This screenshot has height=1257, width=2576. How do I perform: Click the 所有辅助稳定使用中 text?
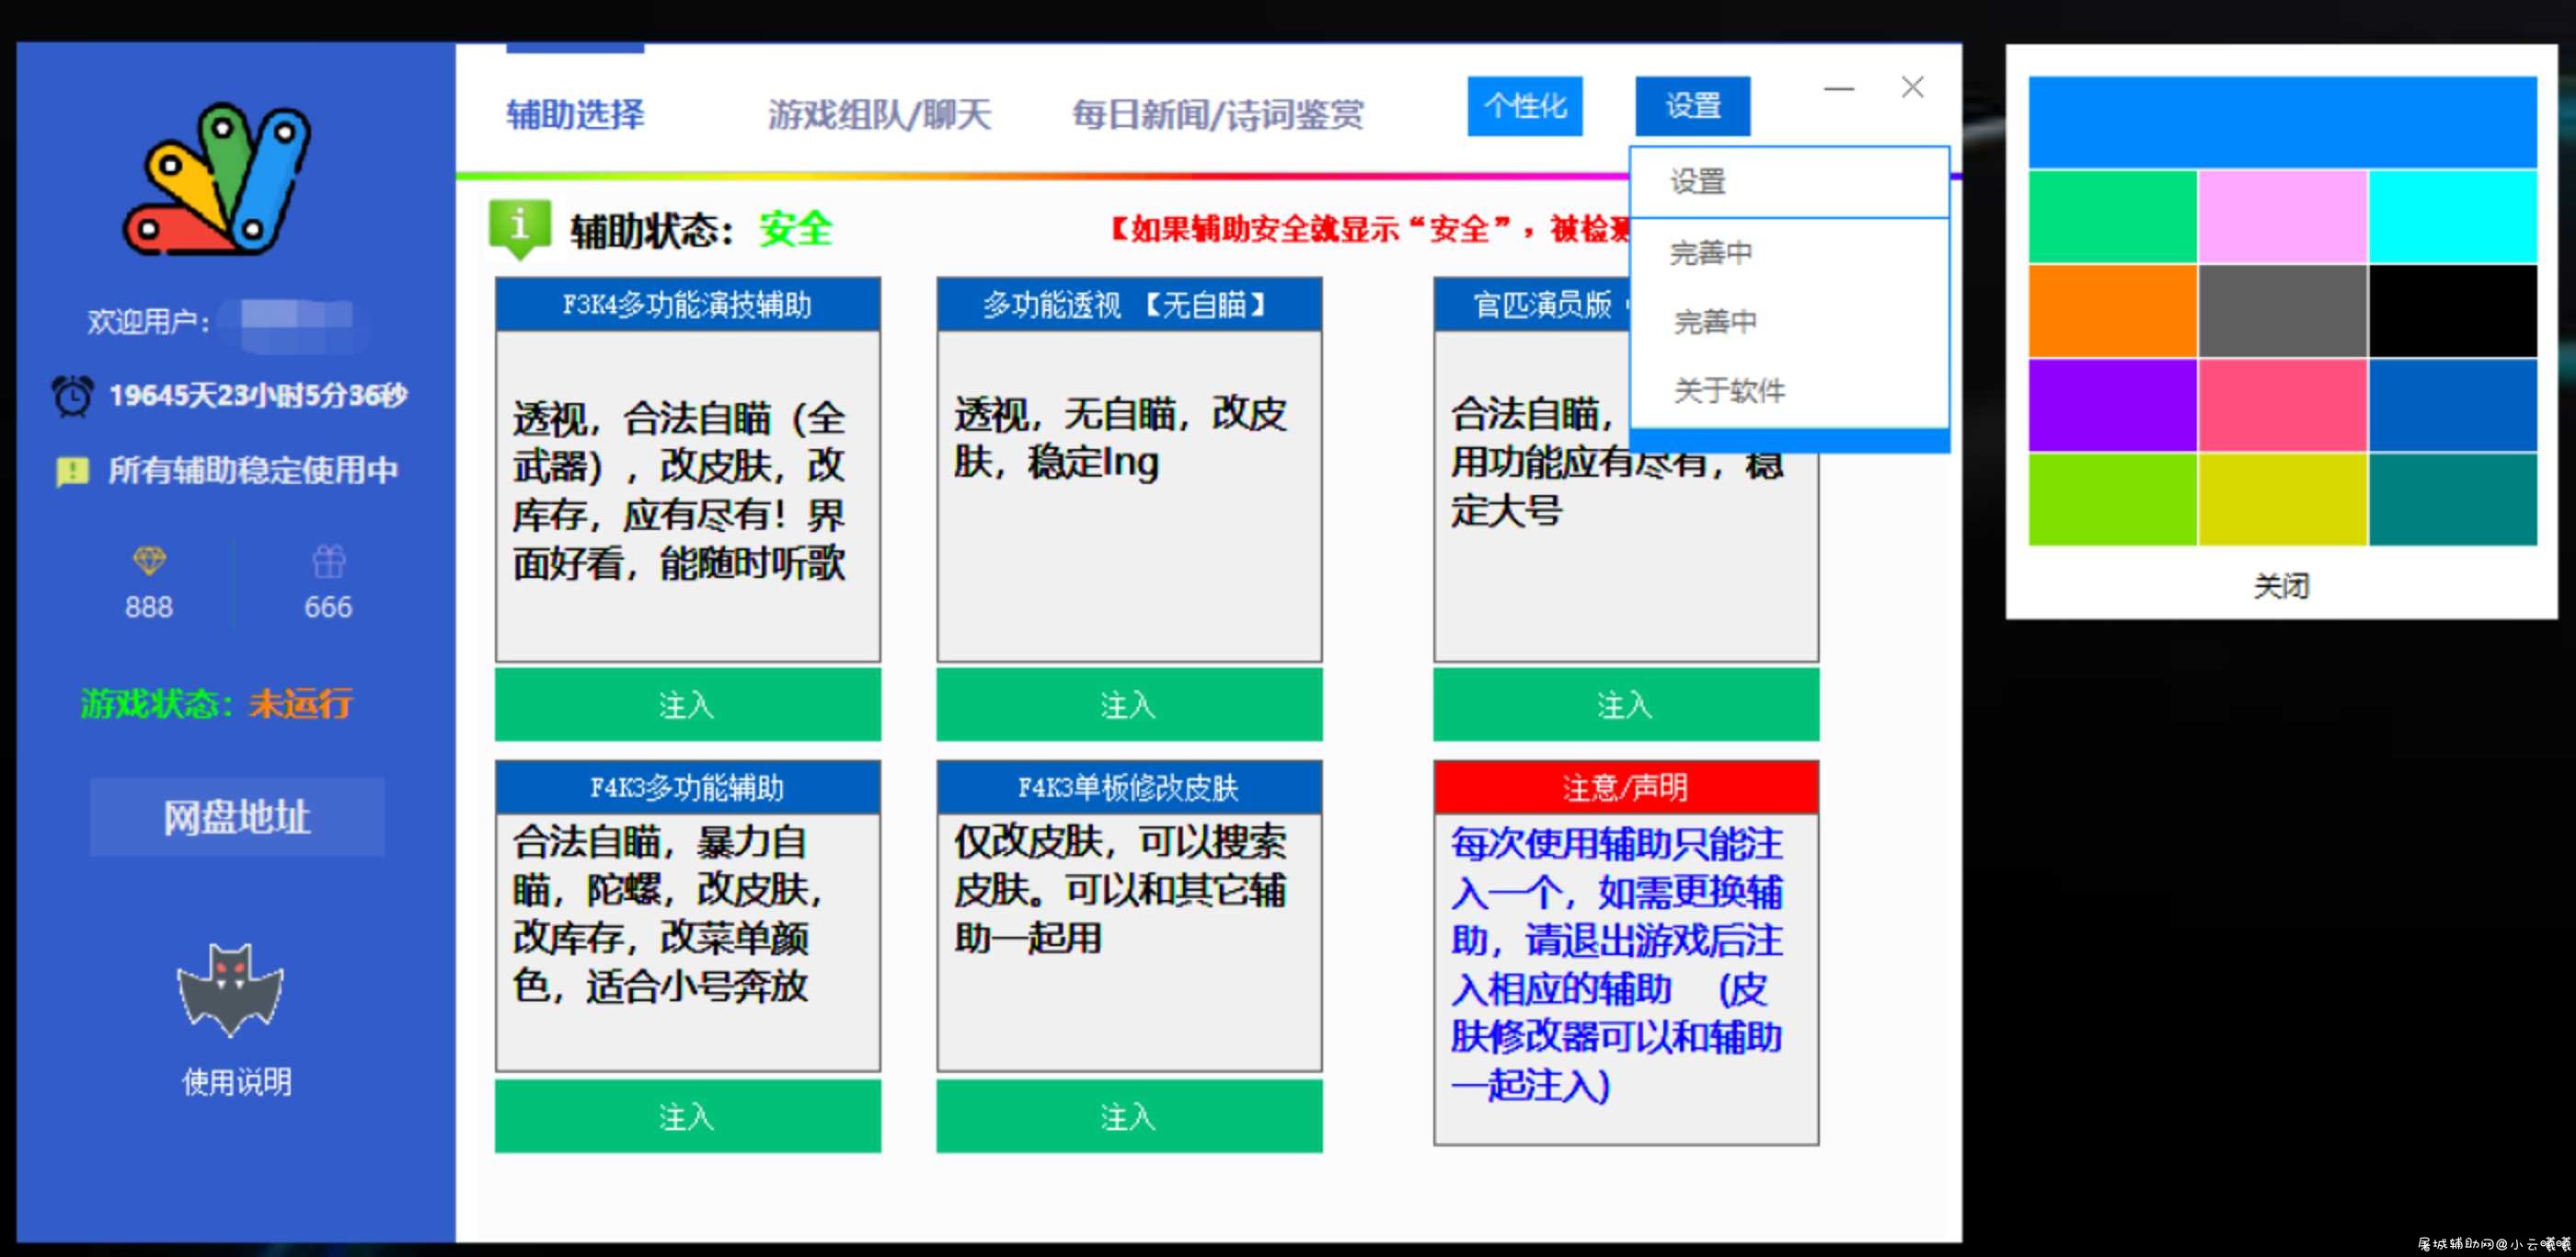[253, 471]
